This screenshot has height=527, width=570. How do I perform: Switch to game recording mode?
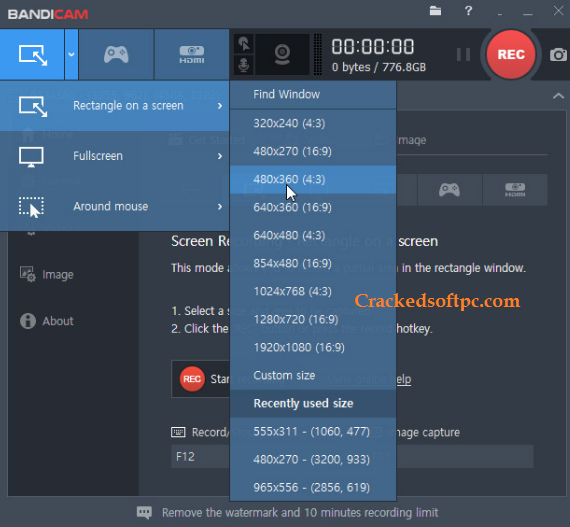(x=116, y=55)
